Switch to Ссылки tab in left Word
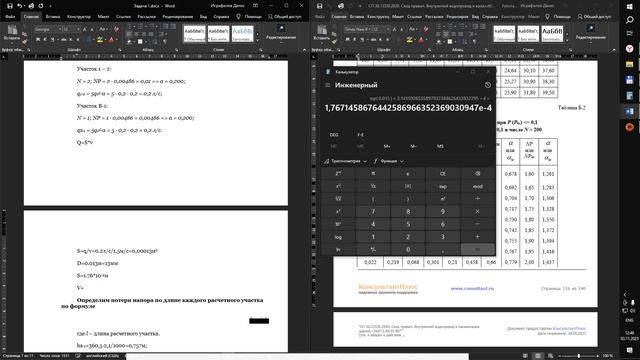The width and height of the screenshot is (640, 360). pyautogui.click(x=123, y=17)
